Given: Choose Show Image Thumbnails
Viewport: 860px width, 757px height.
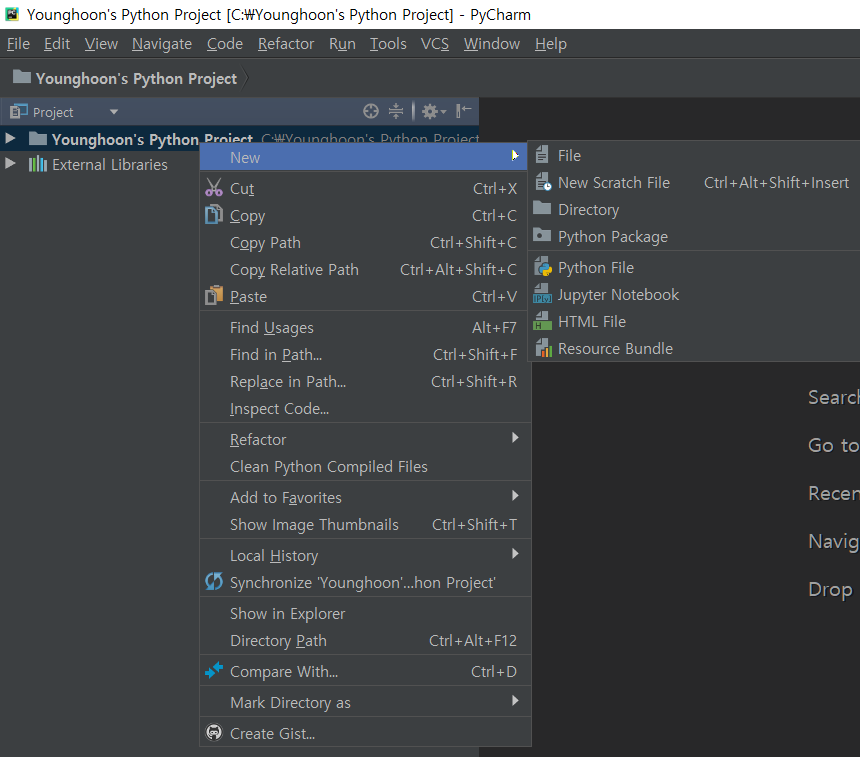Looking at the screenshot, I should pyautogui.click(x=365, y=524).
